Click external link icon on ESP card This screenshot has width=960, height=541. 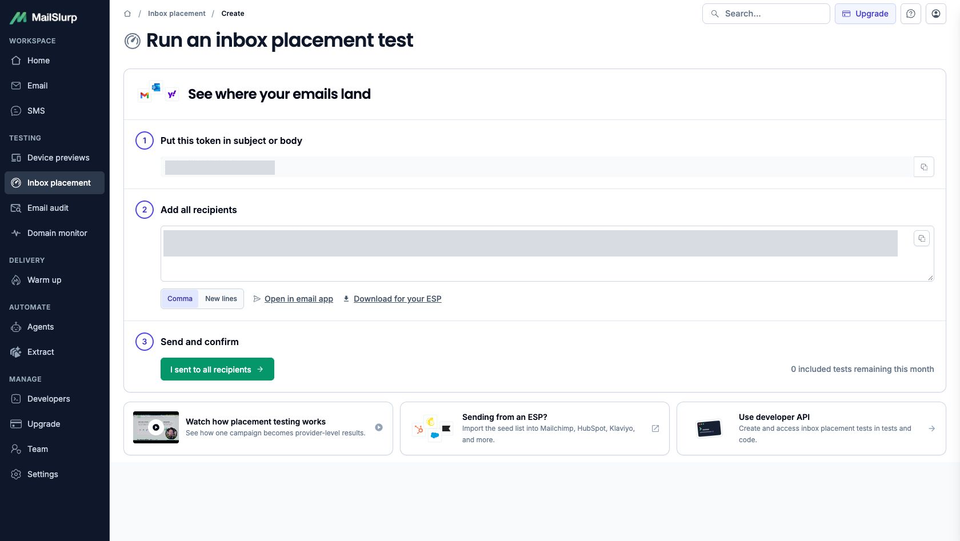click(655, 428)
